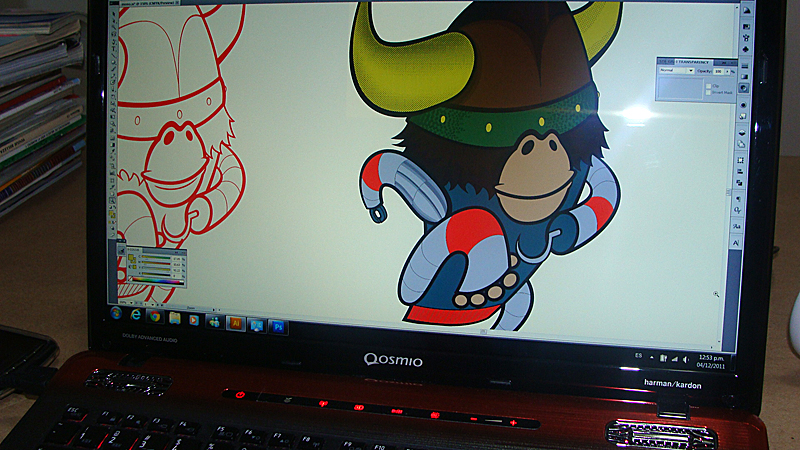Viewport: 800px width, 450px height.
Task: Open the Pathfinder panel in the dock
Action: pos(740,183)
